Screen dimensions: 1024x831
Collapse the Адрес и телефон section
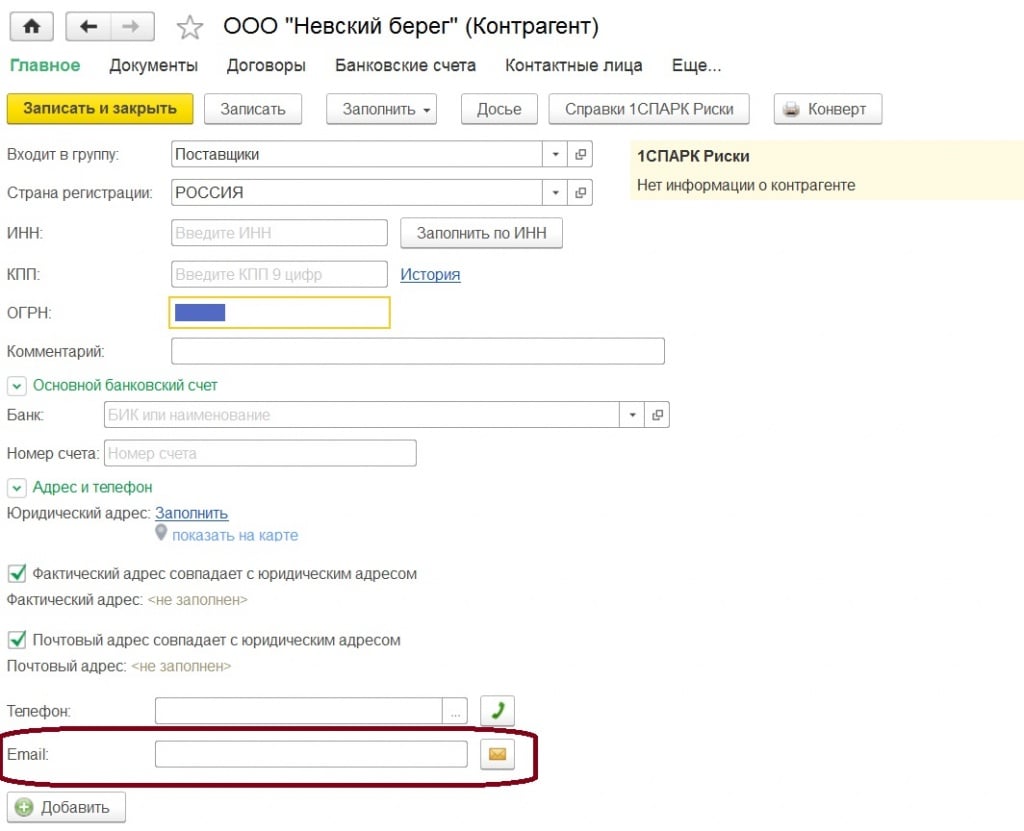(x=17, y=488)
